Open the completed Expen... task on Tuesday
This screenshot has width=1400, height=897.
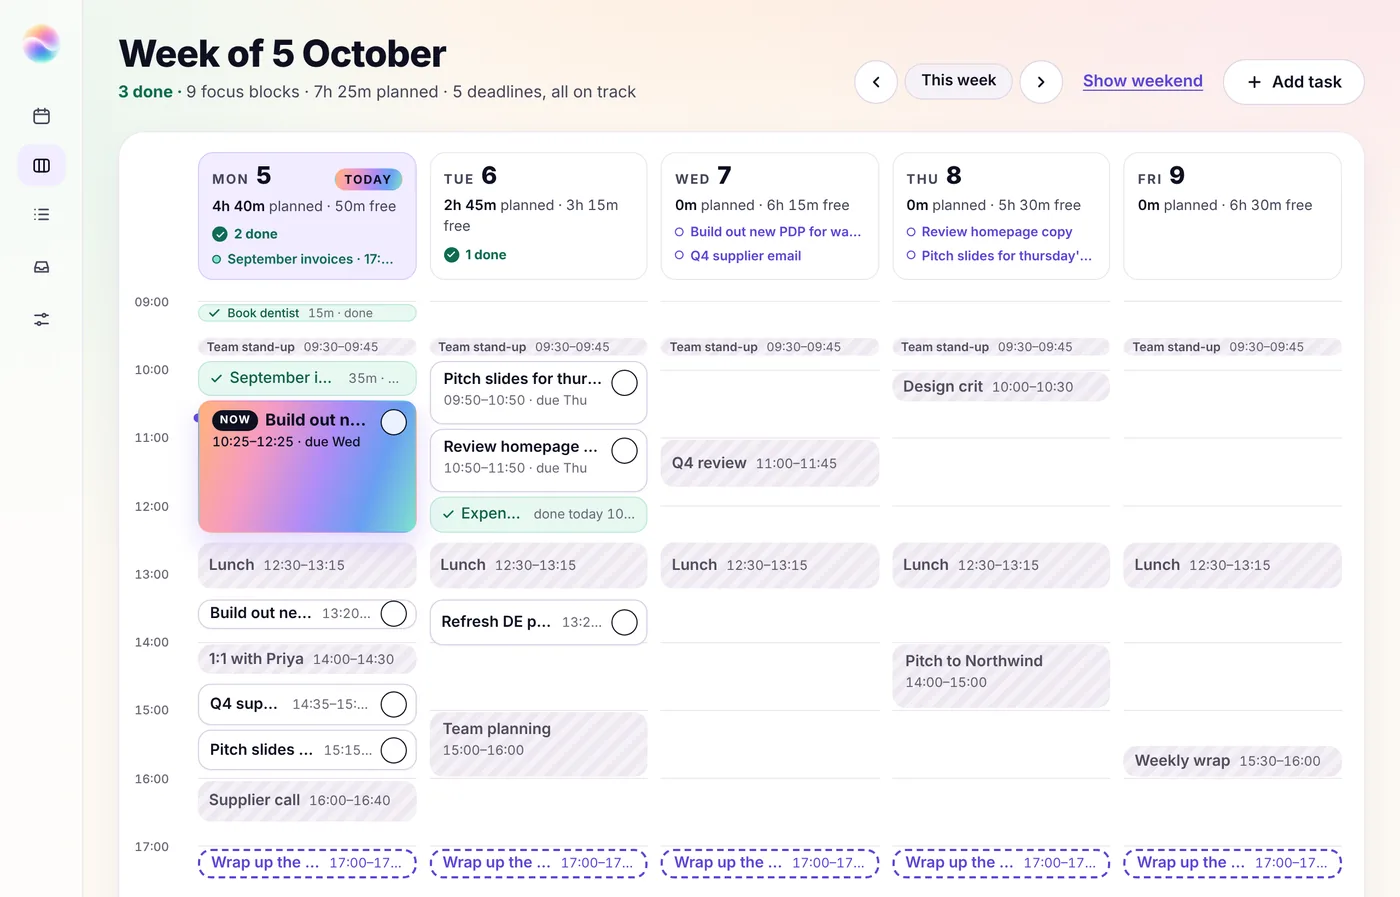click(x=538, y=514)
